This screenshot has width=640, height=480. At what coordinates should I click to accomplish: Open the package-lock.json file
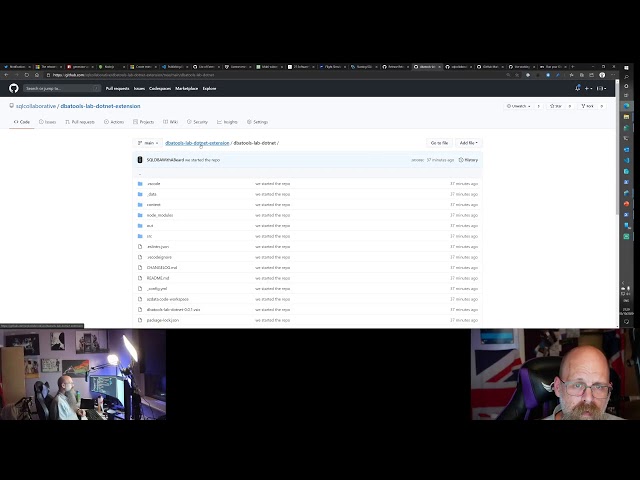(163, 320)
